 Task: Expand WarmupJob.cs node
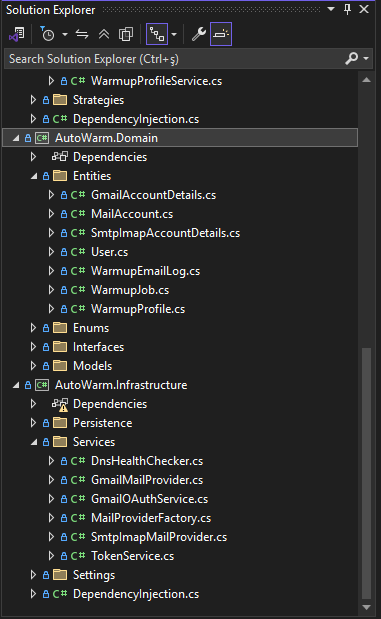click(x=51, y=290)
